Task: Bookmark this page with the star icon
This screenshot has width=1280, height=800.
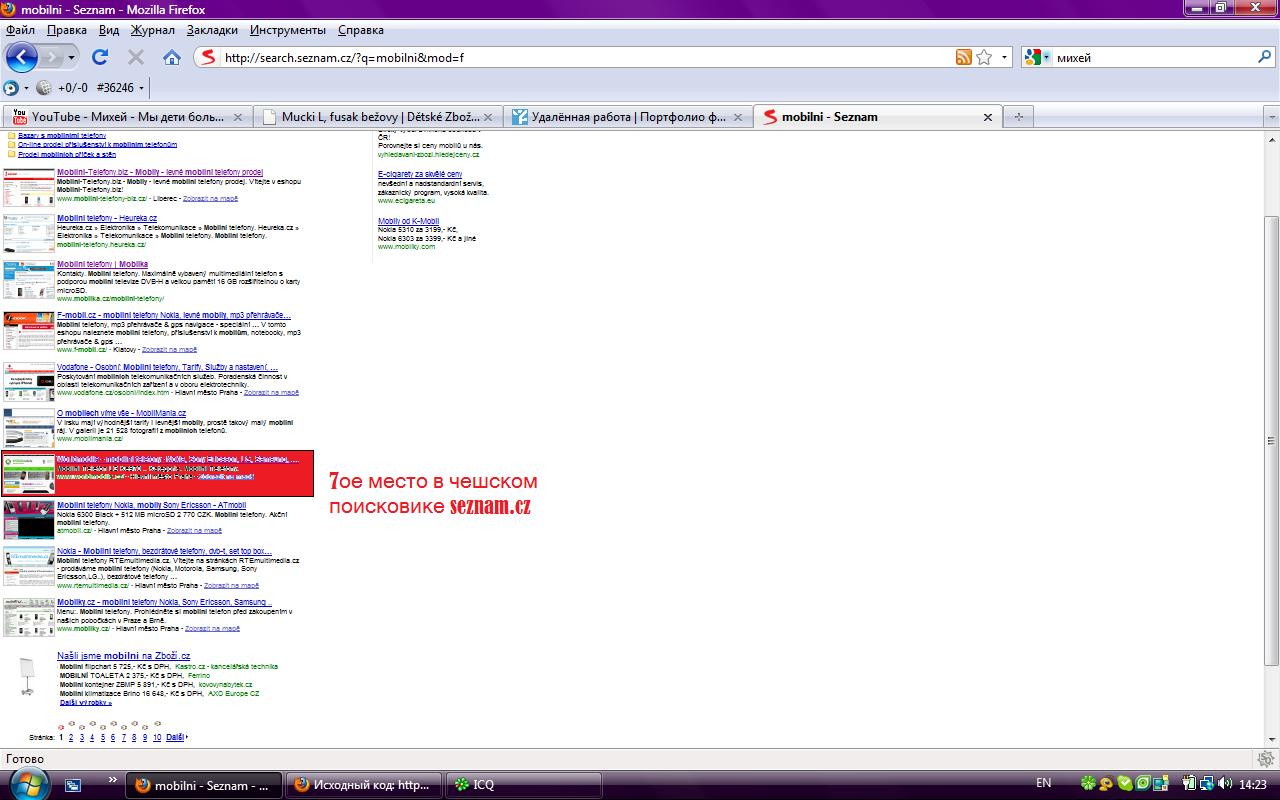Action: (984, 57)
